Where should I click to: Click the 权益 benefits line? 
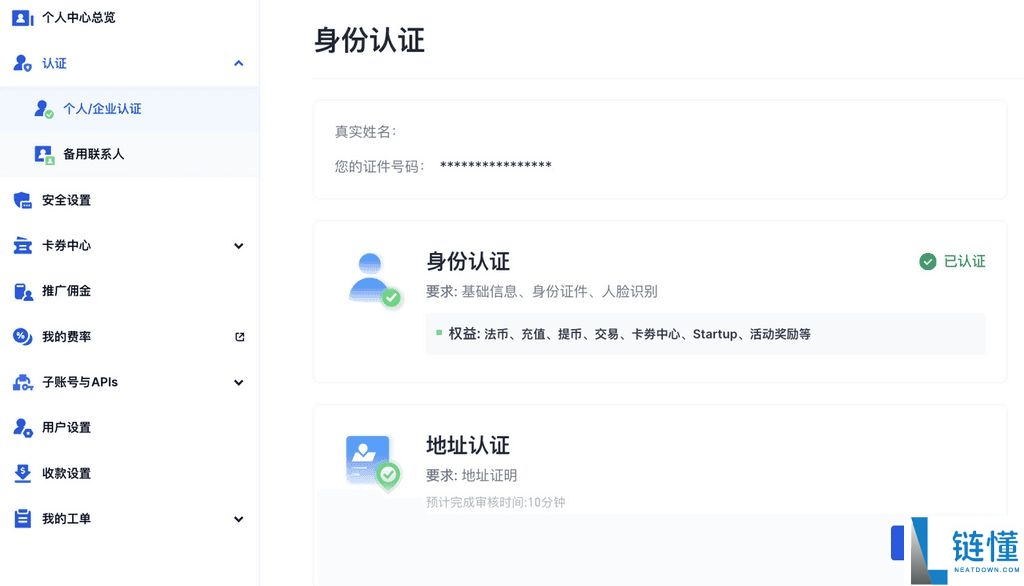click(629, 334)
